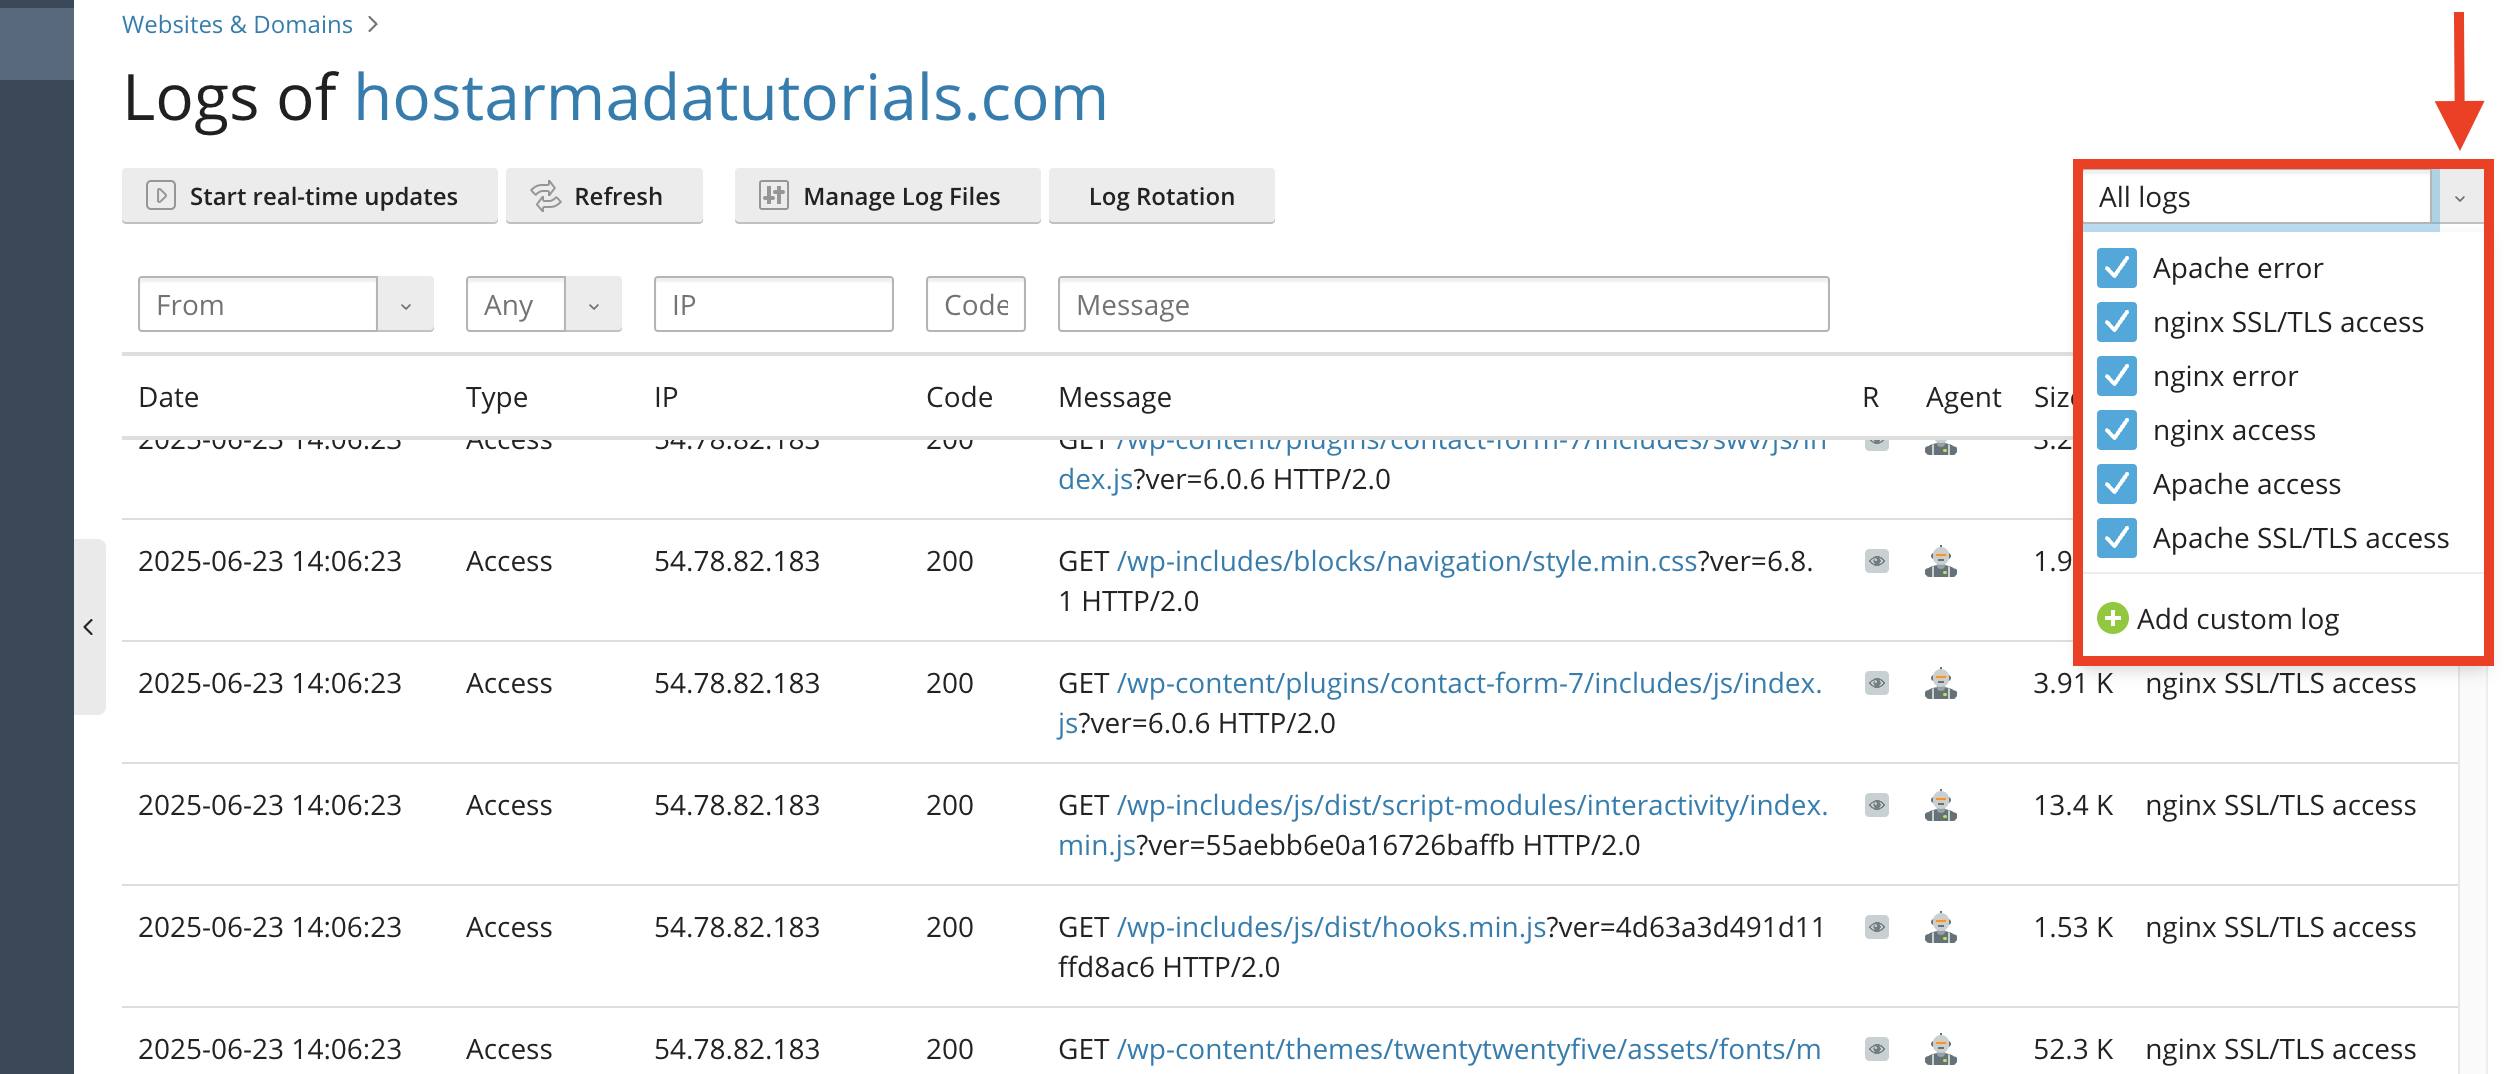The image size is (2520, 1074).
Task: Open contact-form-7/includes/js/index.js link
Action: [x=1468, y=683]
